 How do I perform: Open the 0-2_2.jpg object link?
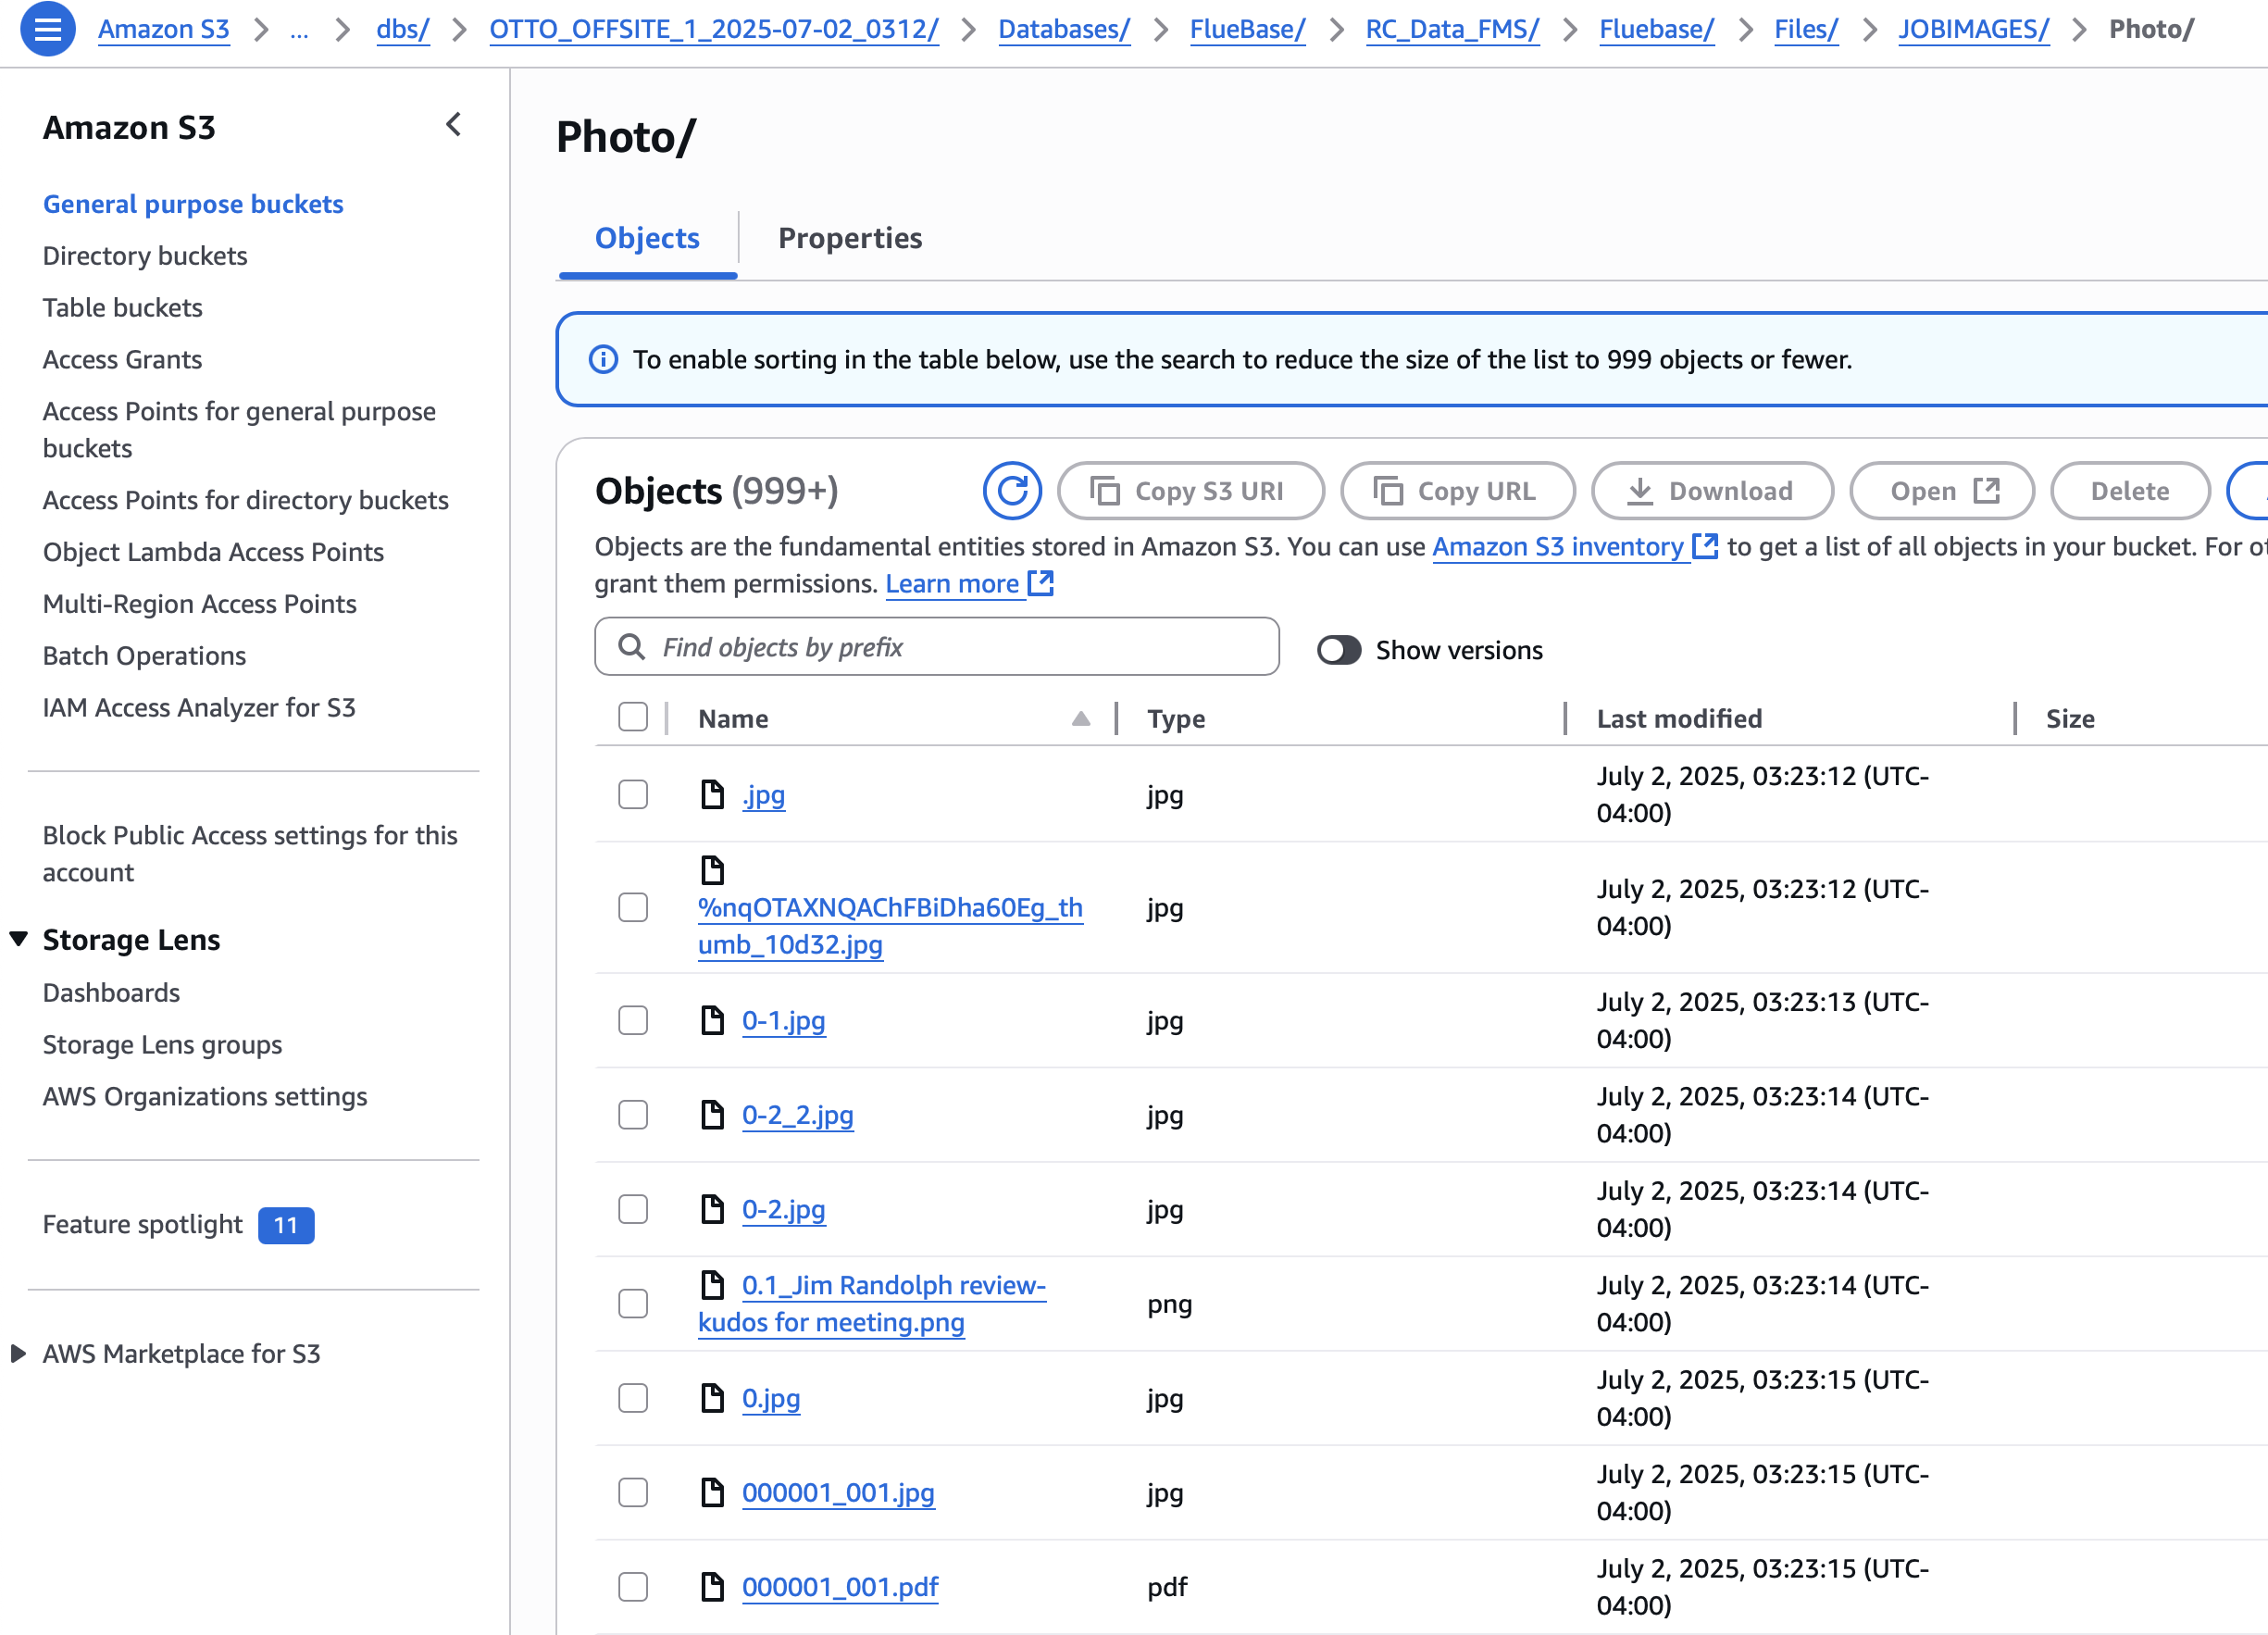pos(798,1115)
